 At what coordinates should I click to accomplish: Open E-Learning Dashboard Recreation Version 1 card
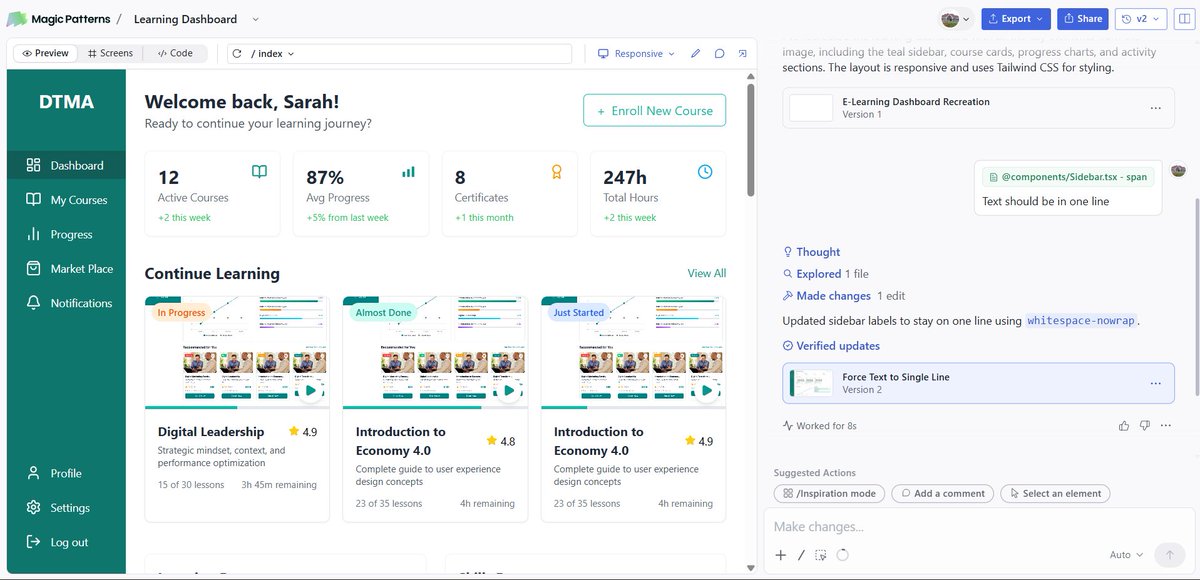[x=978, y=107]
